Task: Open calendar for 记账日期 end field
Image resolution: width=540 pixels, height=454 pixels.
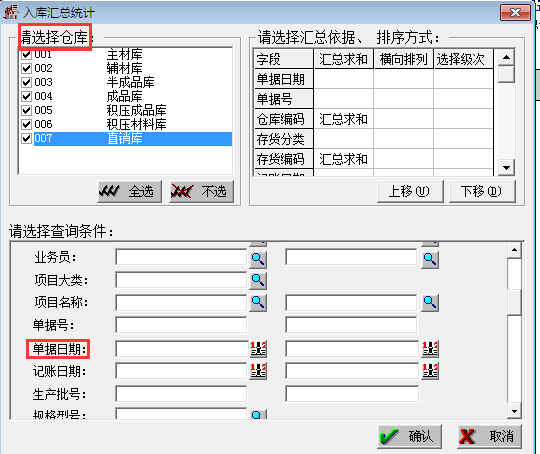Action: coord(430,371)
